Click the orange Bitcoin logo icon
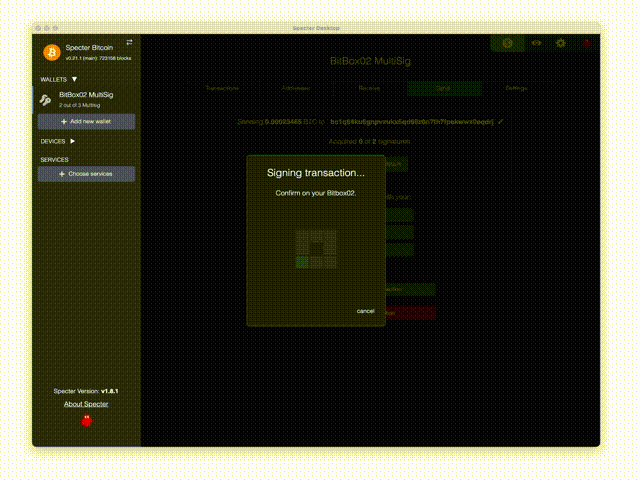Viewport: 640px width, 480px height. point(52,53)
